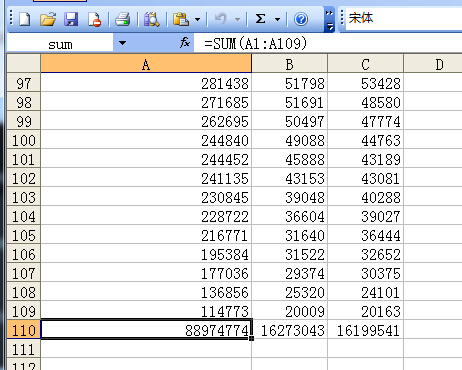Select total cell 16199541

(365, 330)
